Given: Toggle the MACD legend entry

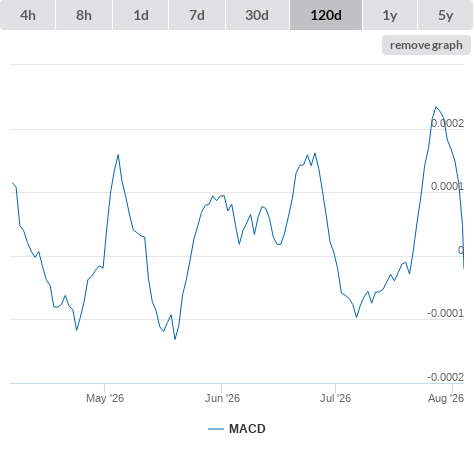Looking at the screenshot, I should click(247, 429).
